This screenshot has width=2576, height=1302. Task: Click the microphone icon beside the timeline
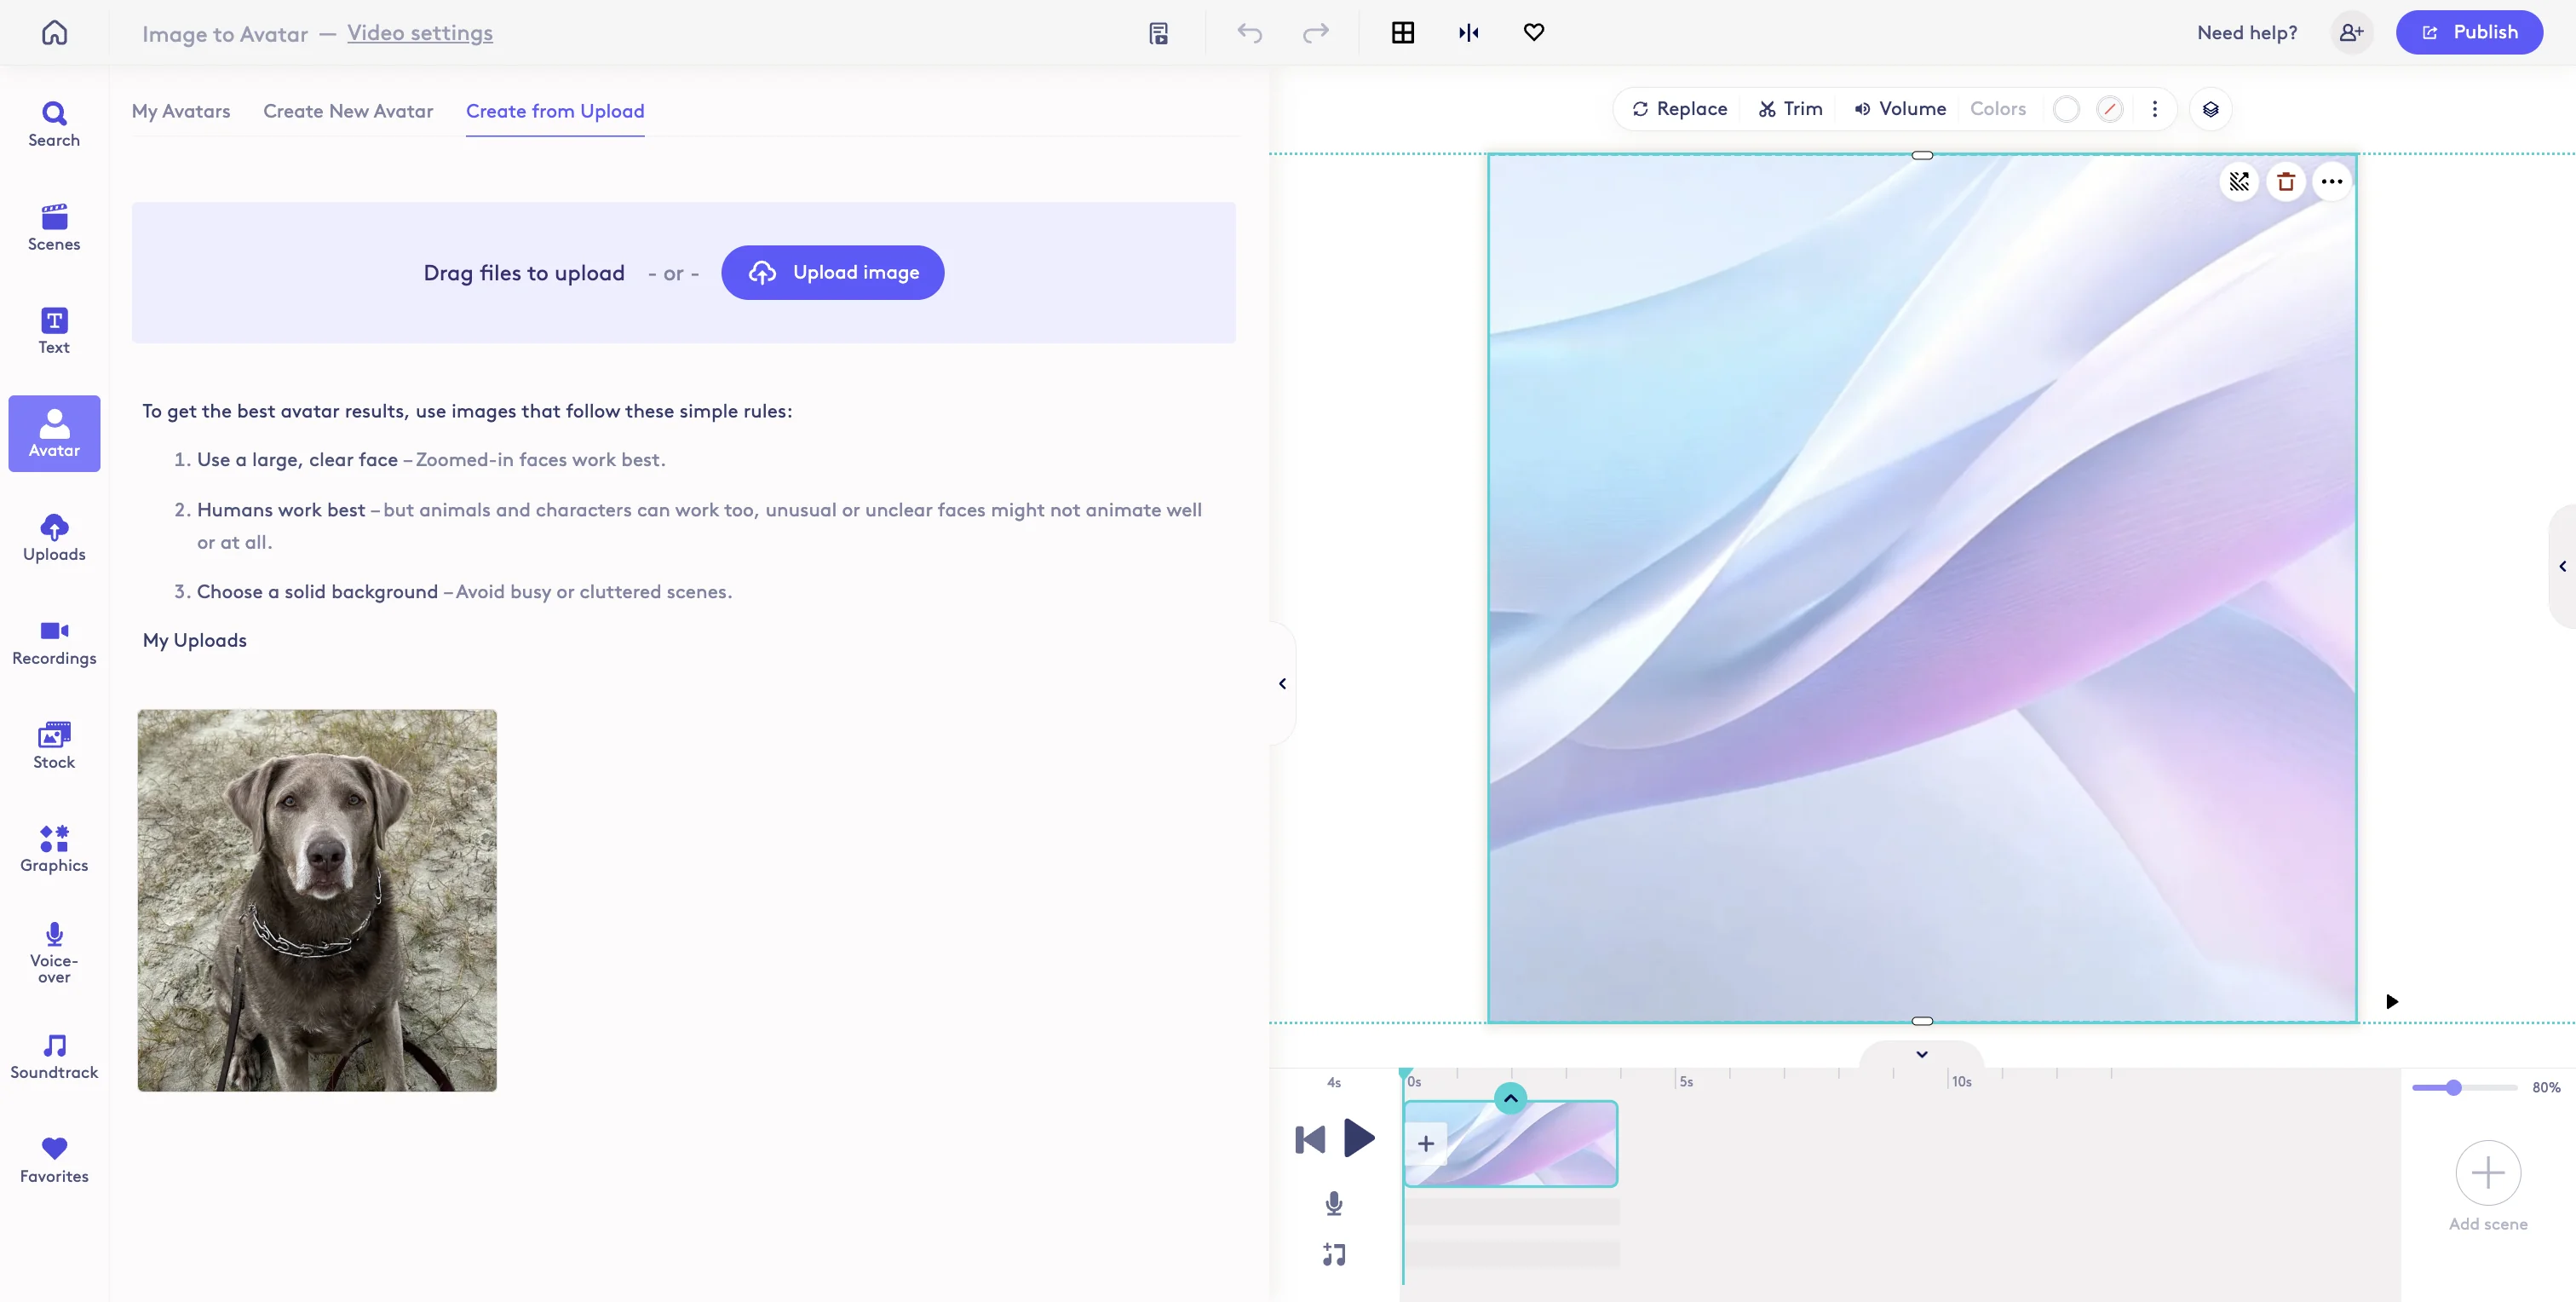click(1333, 1203)
